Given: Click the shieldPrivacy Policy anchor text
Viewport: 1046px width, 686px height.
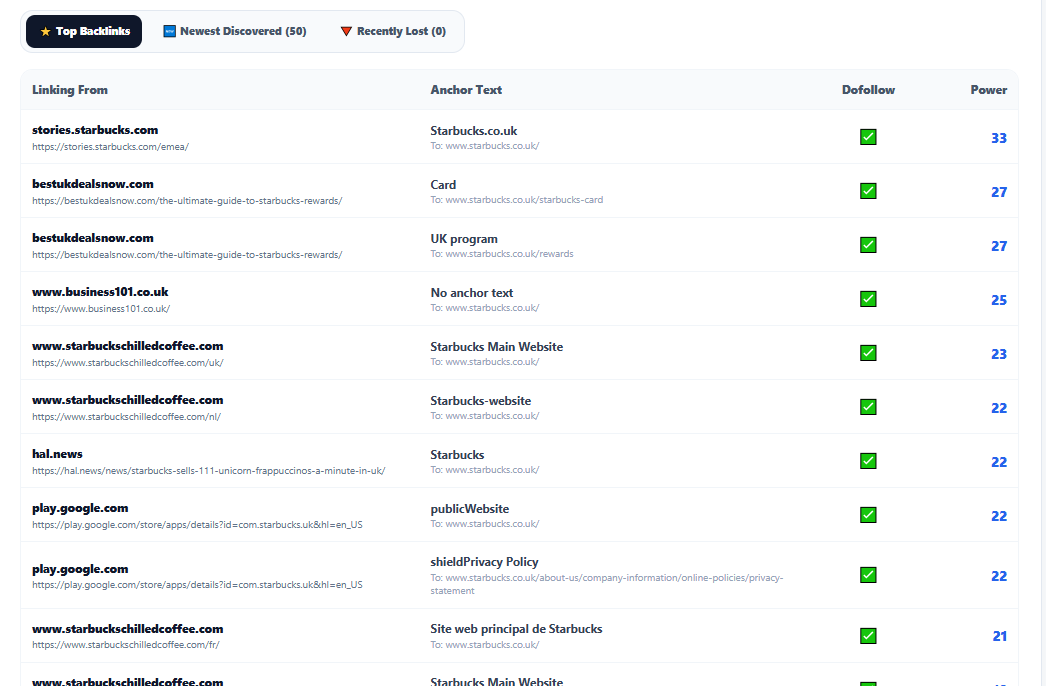Looking at the screenshot, I should 484,563.
